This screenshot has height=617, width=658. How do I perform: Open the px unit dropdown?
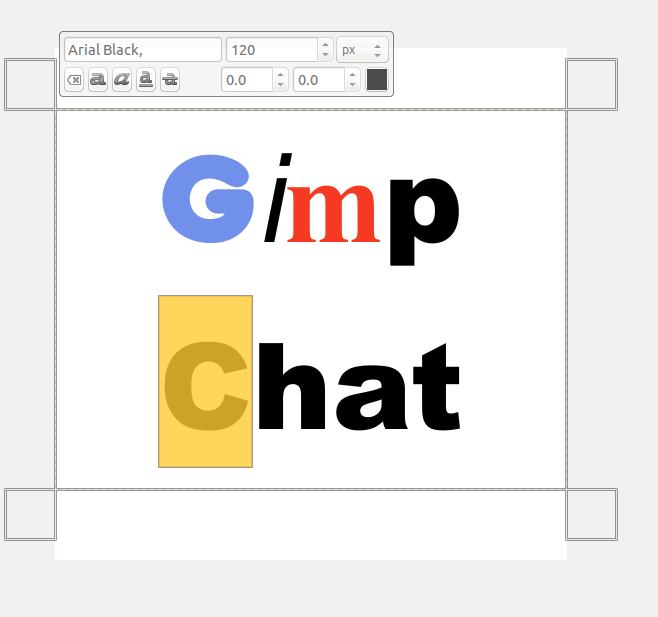click(x=362, y=50)
